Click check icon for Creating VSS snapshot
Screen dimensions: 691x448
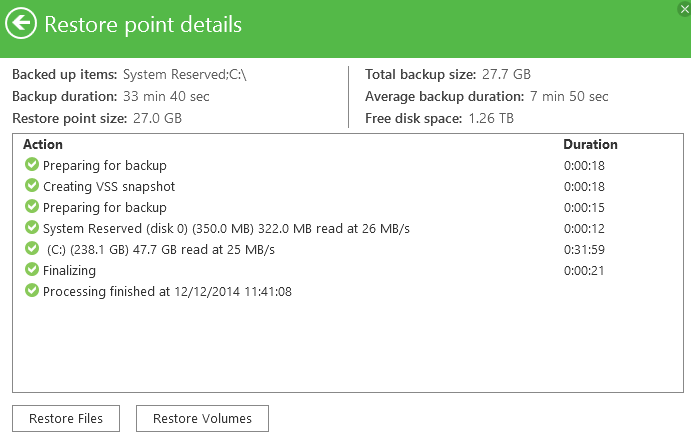(x=32, y=185)
